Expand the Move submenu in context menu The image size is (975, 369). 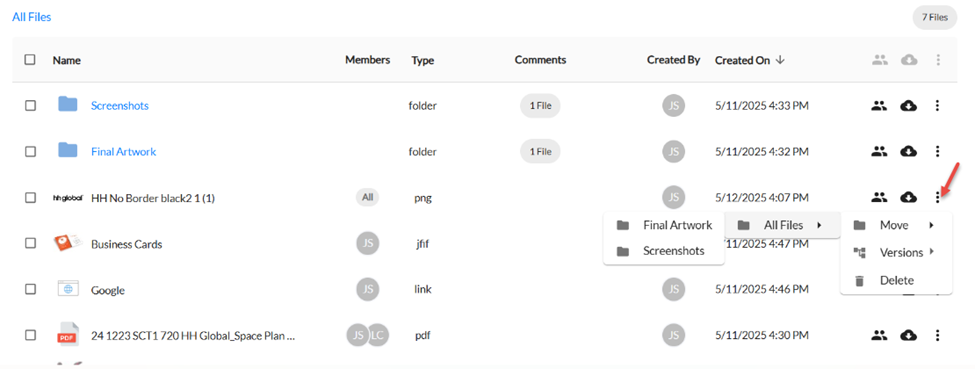pos(896,225)
